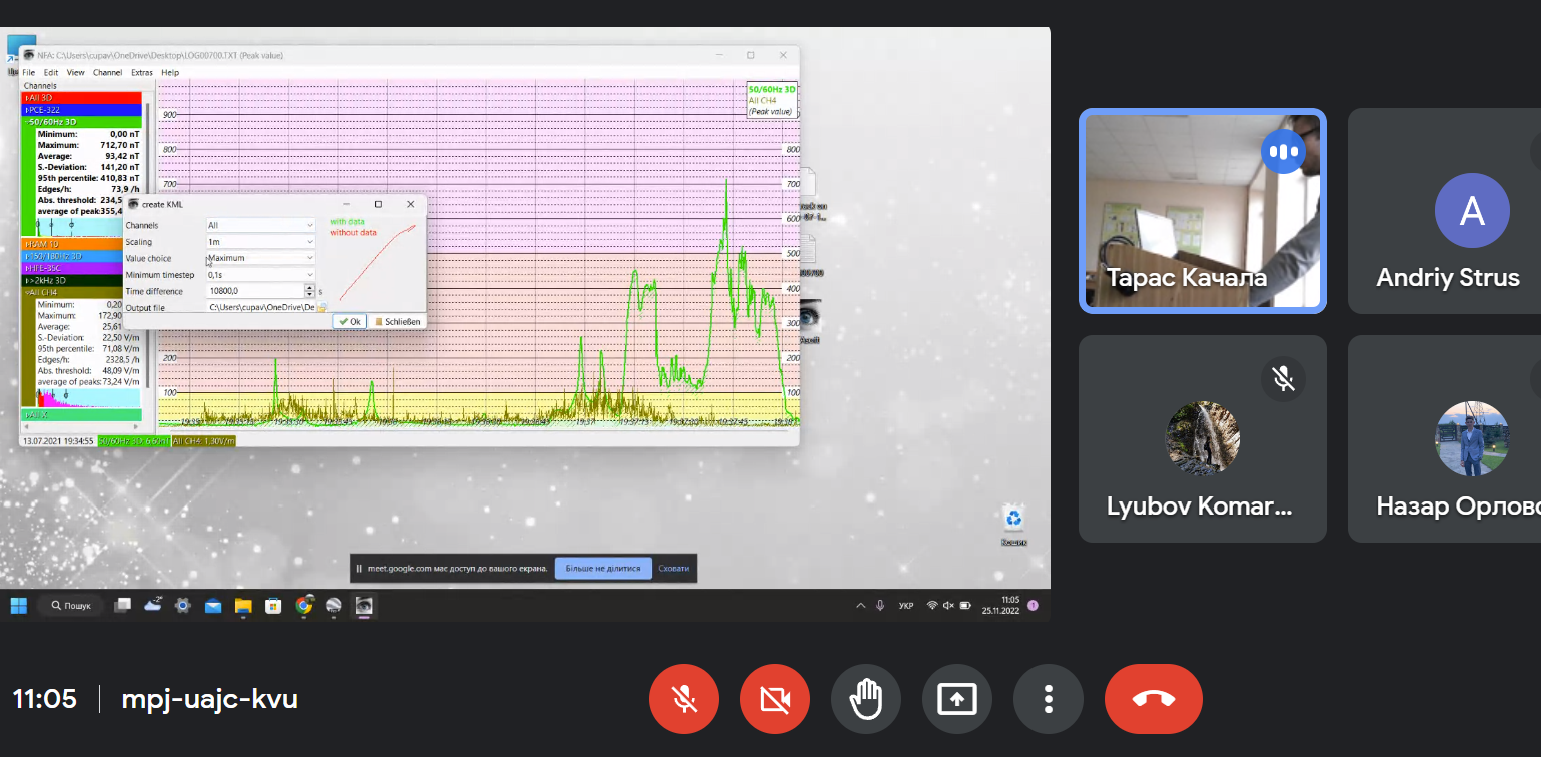Raise hand in the meeting
The image size is (1541, 757).
tap(865, 699)
